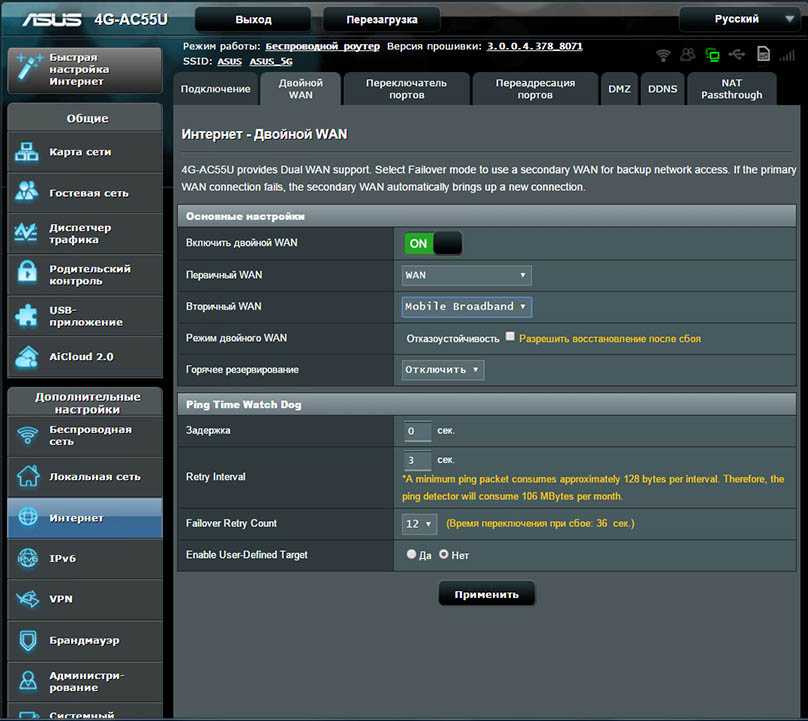Click the Интернет globe icon in sidebar
This screenshot has height=721, width=808.
click(27, 517)
